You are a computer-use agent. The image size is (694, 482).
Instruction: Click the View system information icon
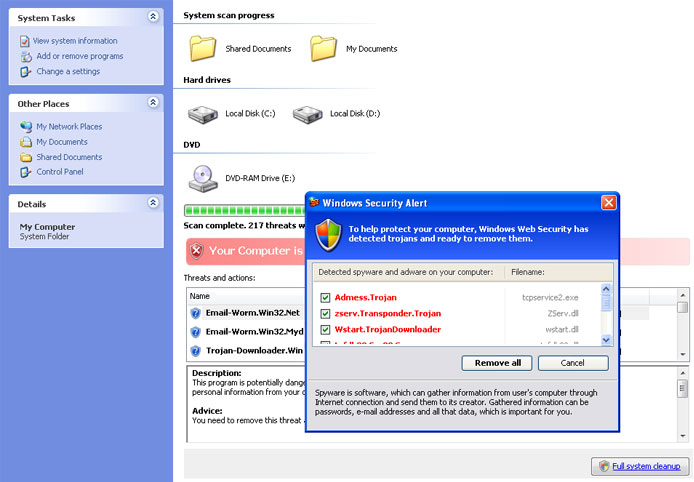(x=25, y=41)
